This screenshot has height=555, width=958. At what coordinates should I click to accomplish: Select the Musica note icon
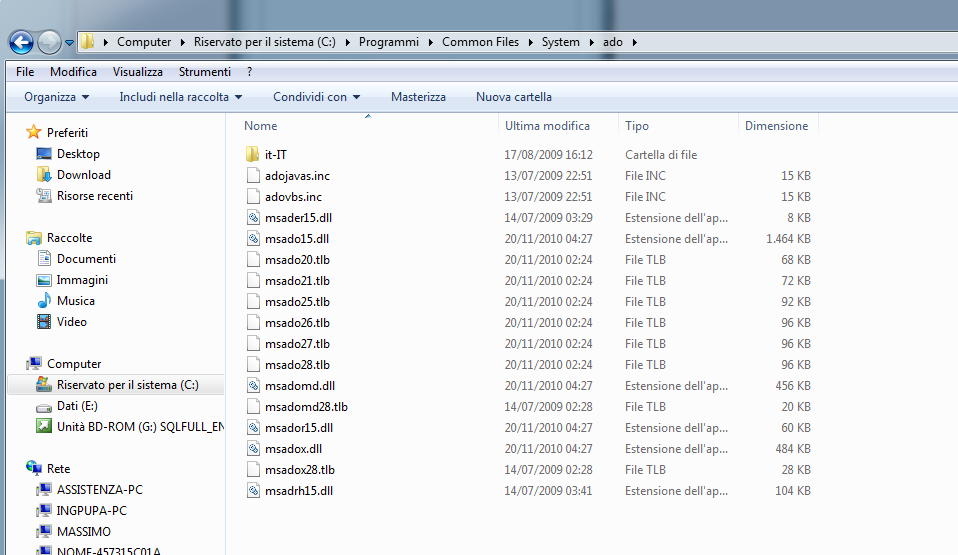(x=44, y=300)
